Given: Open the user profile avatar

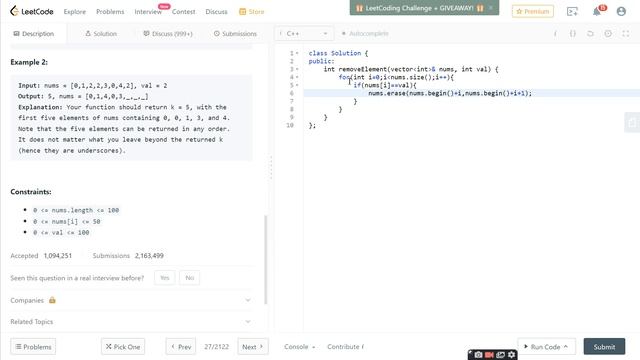Looking at the screenshot, I should click(x=621, y=11).
